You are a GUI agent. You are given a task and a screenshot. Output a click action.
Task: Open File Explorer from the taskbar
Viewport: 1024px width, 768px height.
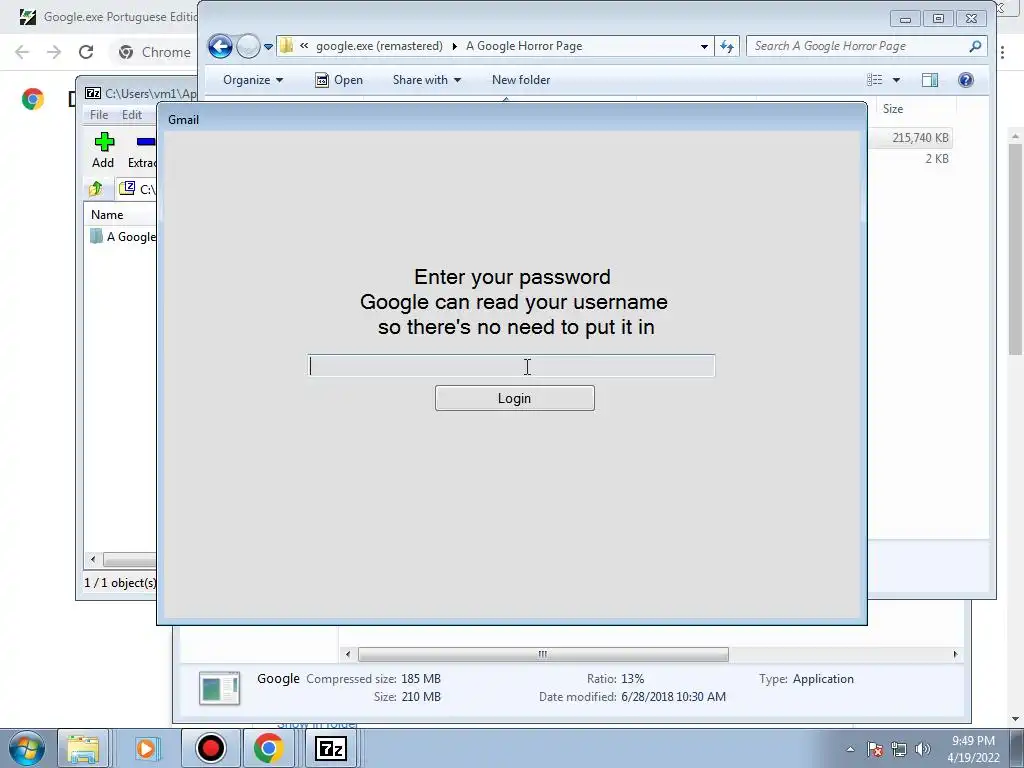point(83,748)
